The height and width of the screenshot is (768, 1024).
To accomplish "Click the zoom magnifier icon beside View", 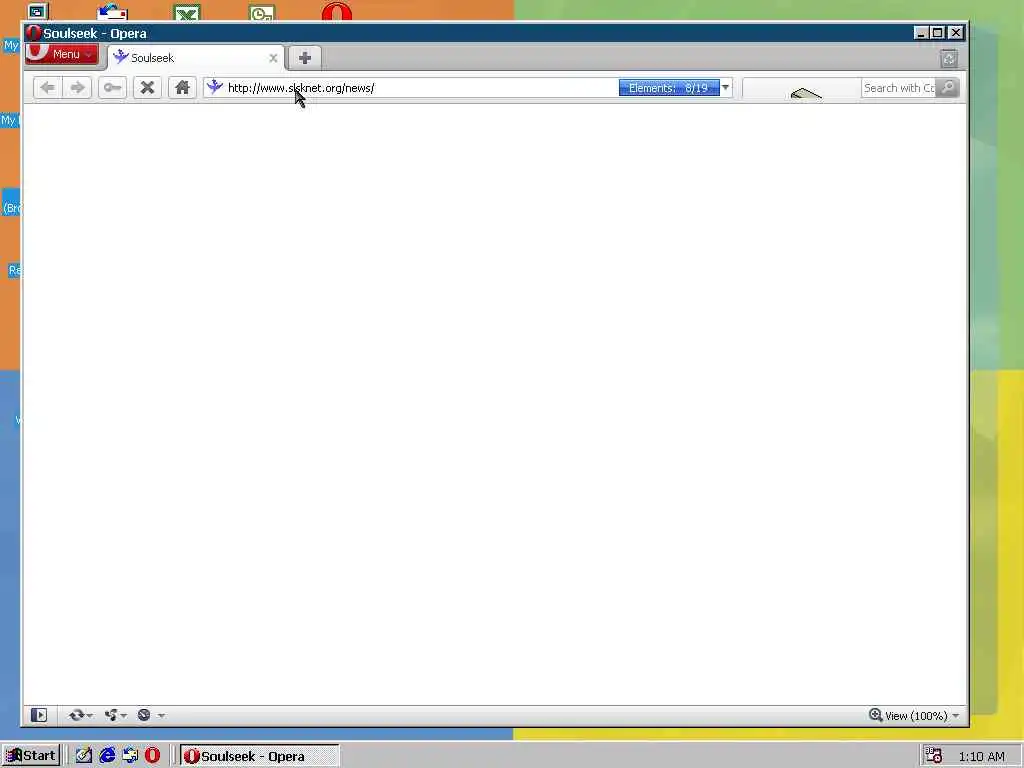I will [876, 715].
